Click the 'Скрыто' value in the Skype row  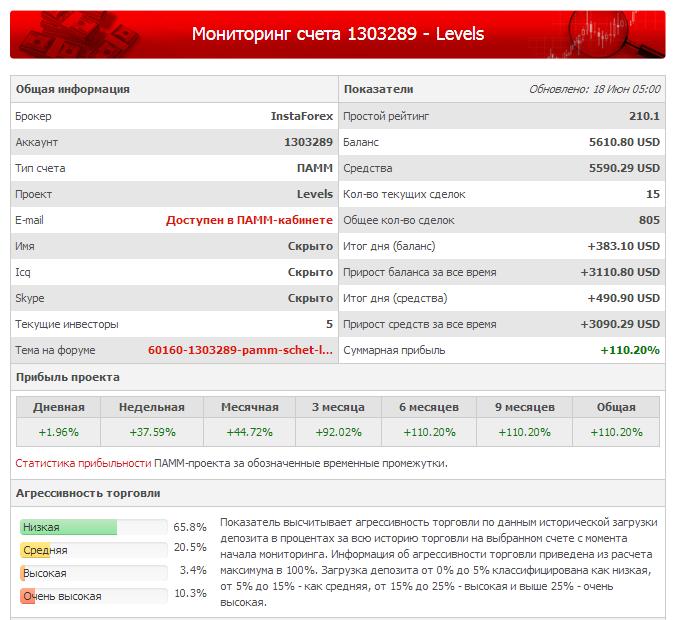coord(310,298)
